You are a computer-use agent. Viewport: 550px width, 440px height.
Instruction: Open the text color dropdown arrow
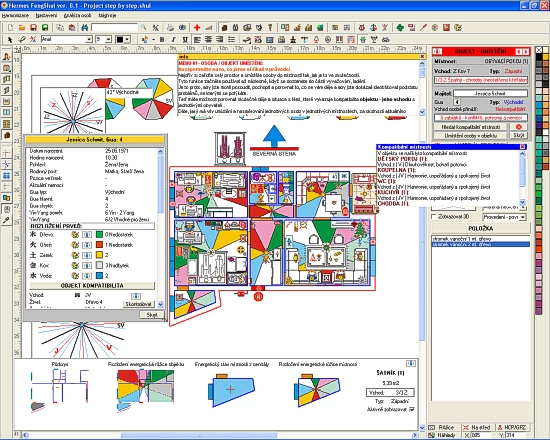(127, 39)
